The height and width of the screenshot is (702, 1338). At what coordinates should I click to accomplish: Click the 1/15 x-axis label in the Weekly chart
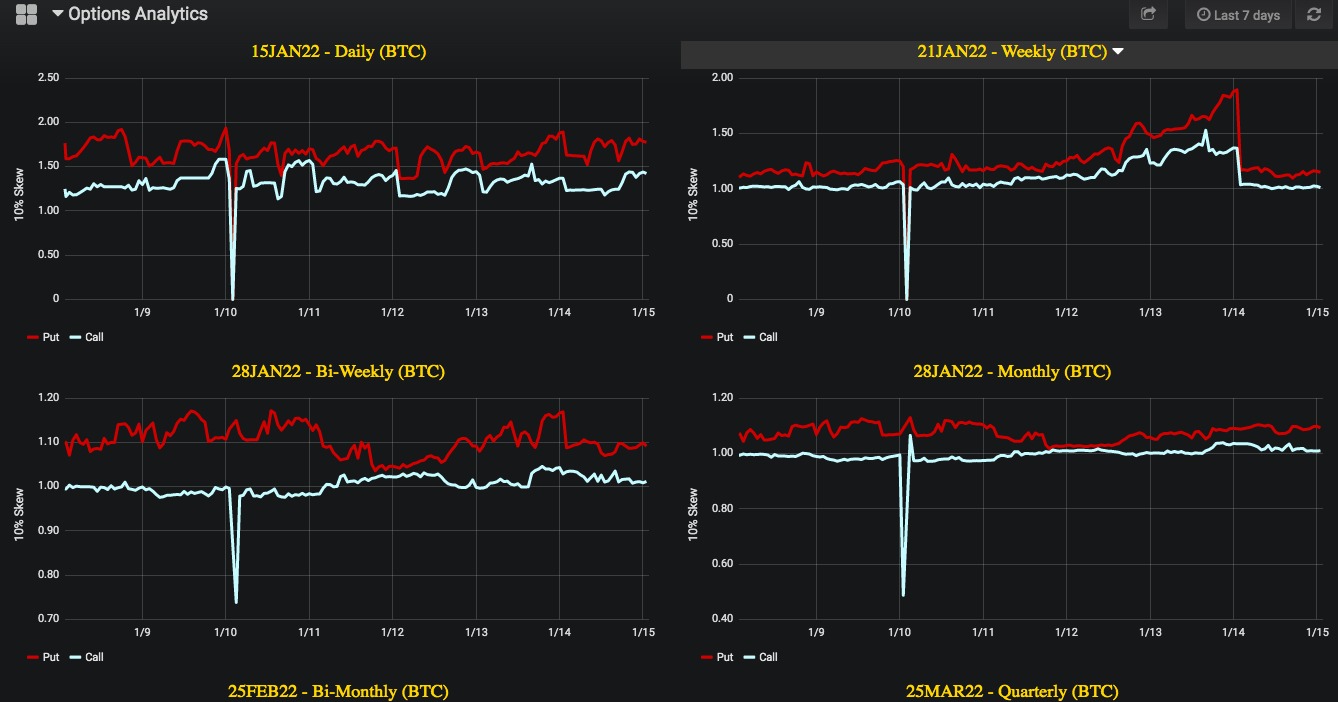pyautogui.click(x=1318, y=313)
